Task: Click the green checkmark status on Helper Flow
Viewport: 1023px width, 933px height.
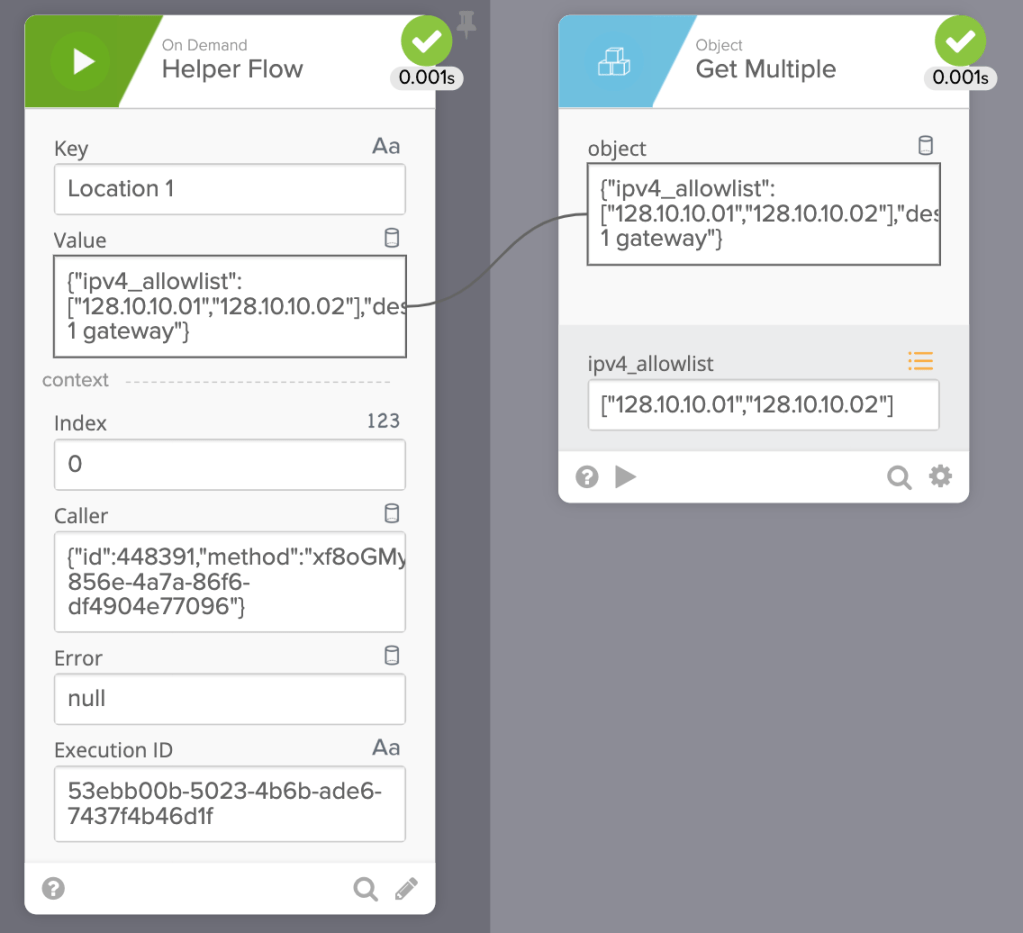Action: click(x=427, y=41)
